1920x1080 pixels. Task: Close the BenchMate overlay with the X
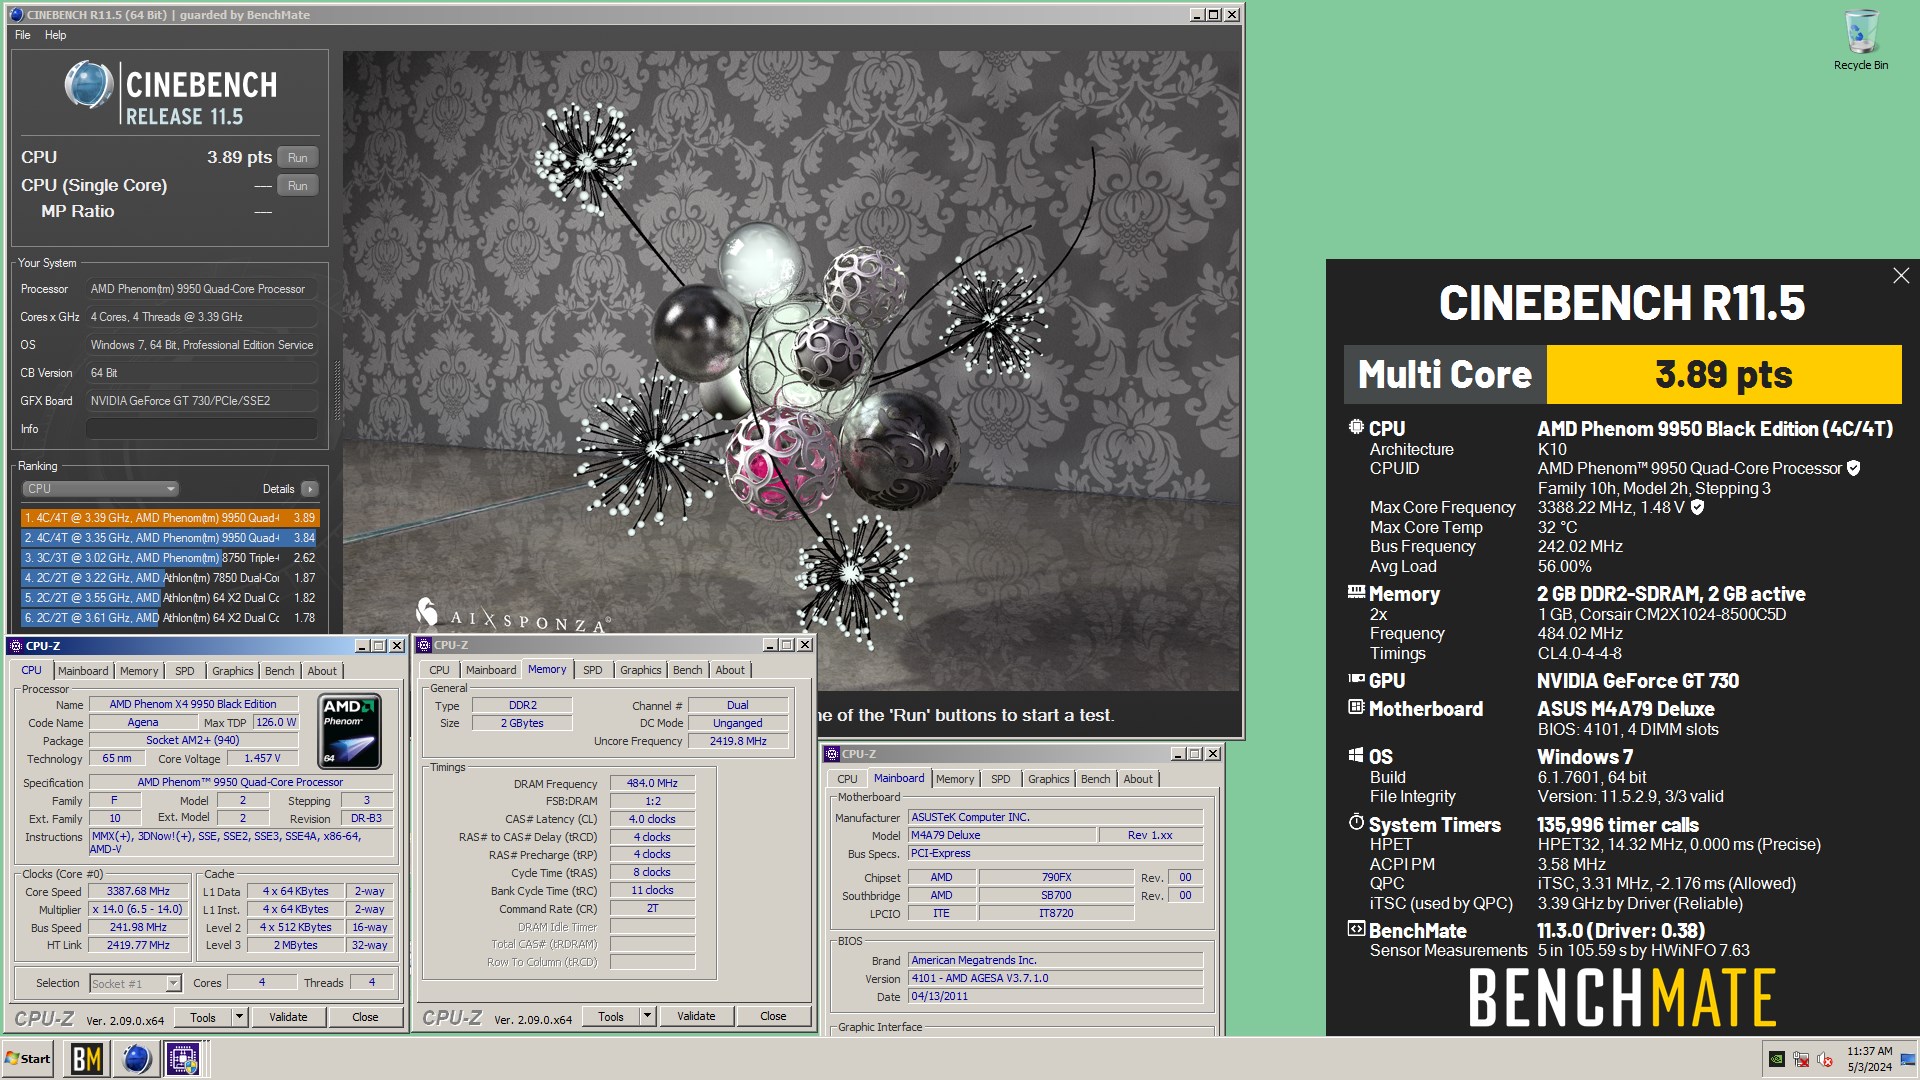tap(1901, 276)
